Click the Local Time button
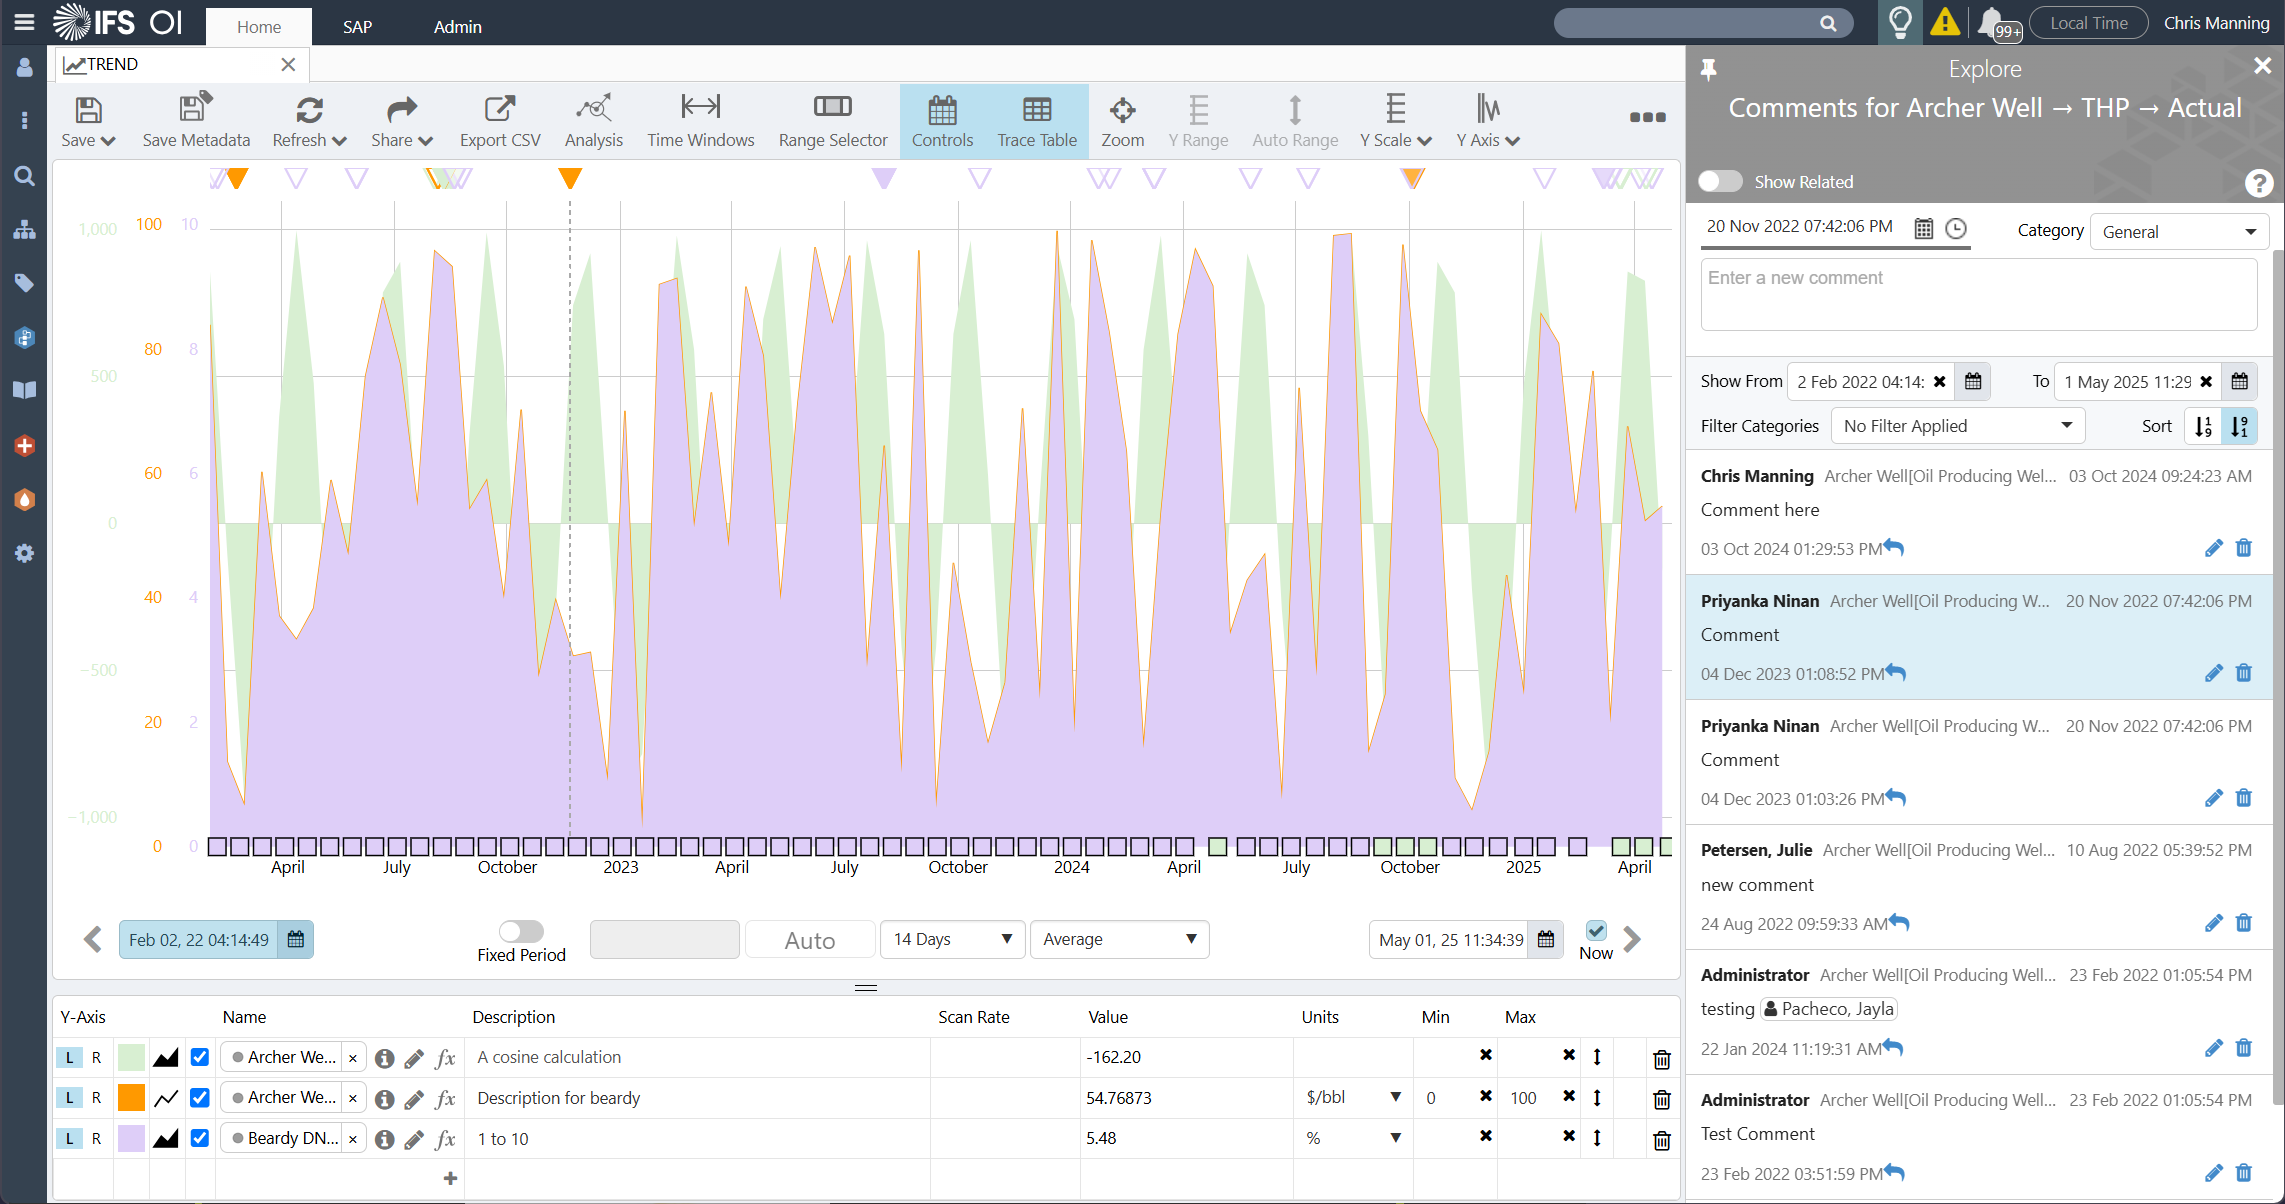Image resolution: width=2285 pixels, height=1204 pixels. 2088,23
